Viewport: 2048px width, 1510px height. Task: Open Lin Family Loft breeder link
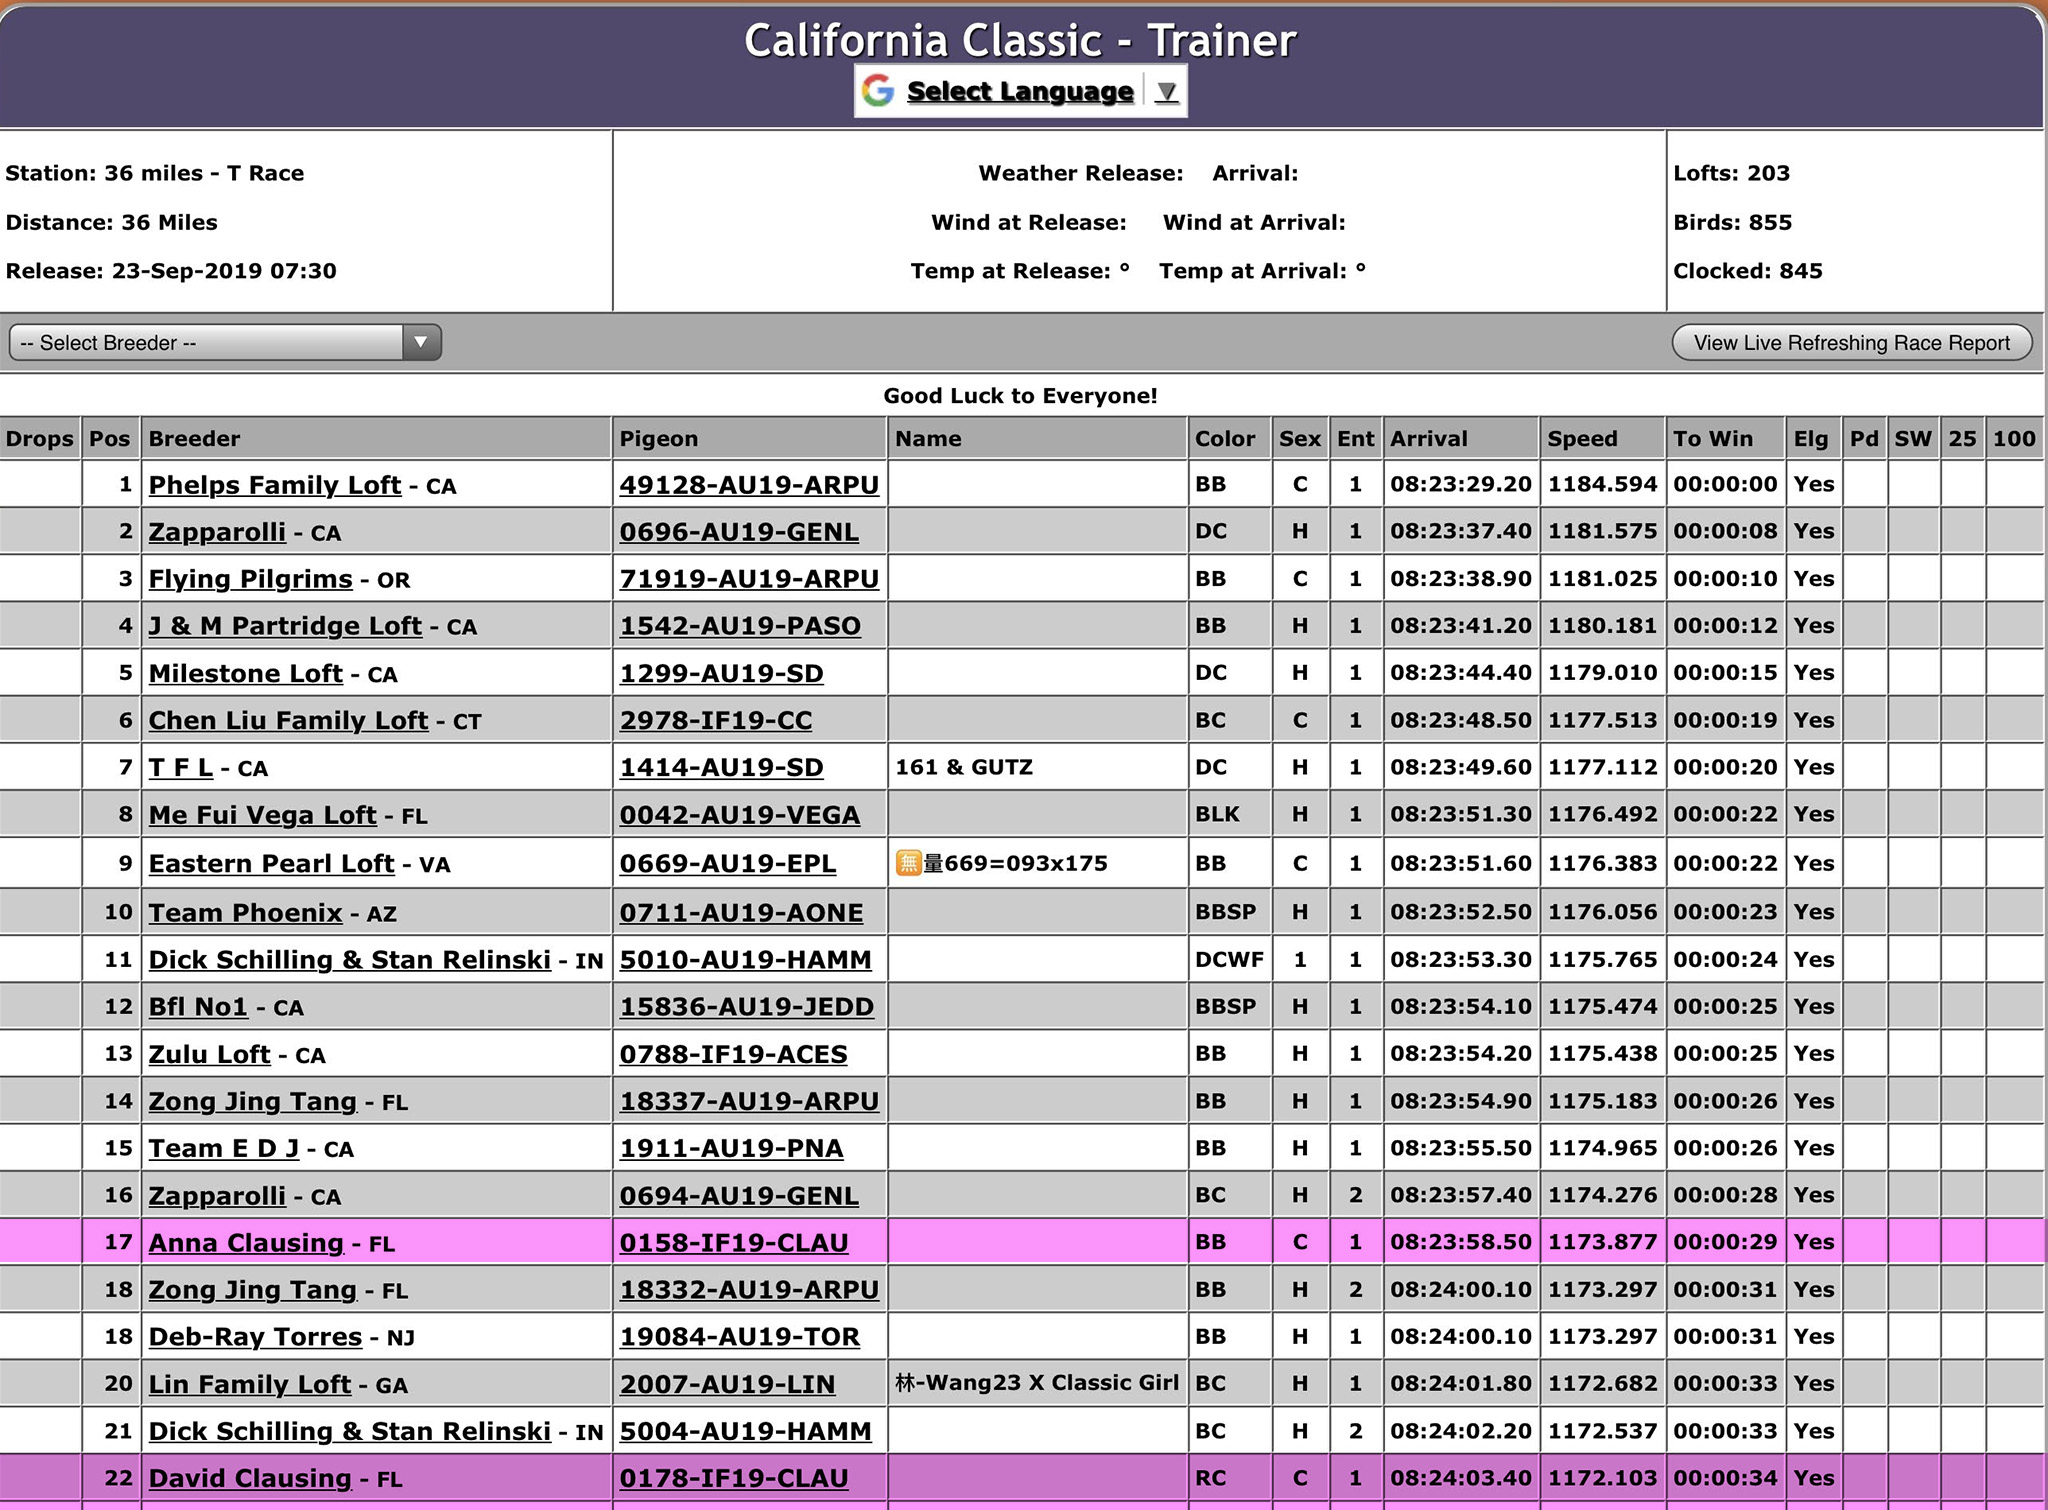[x=250, y=1384]
